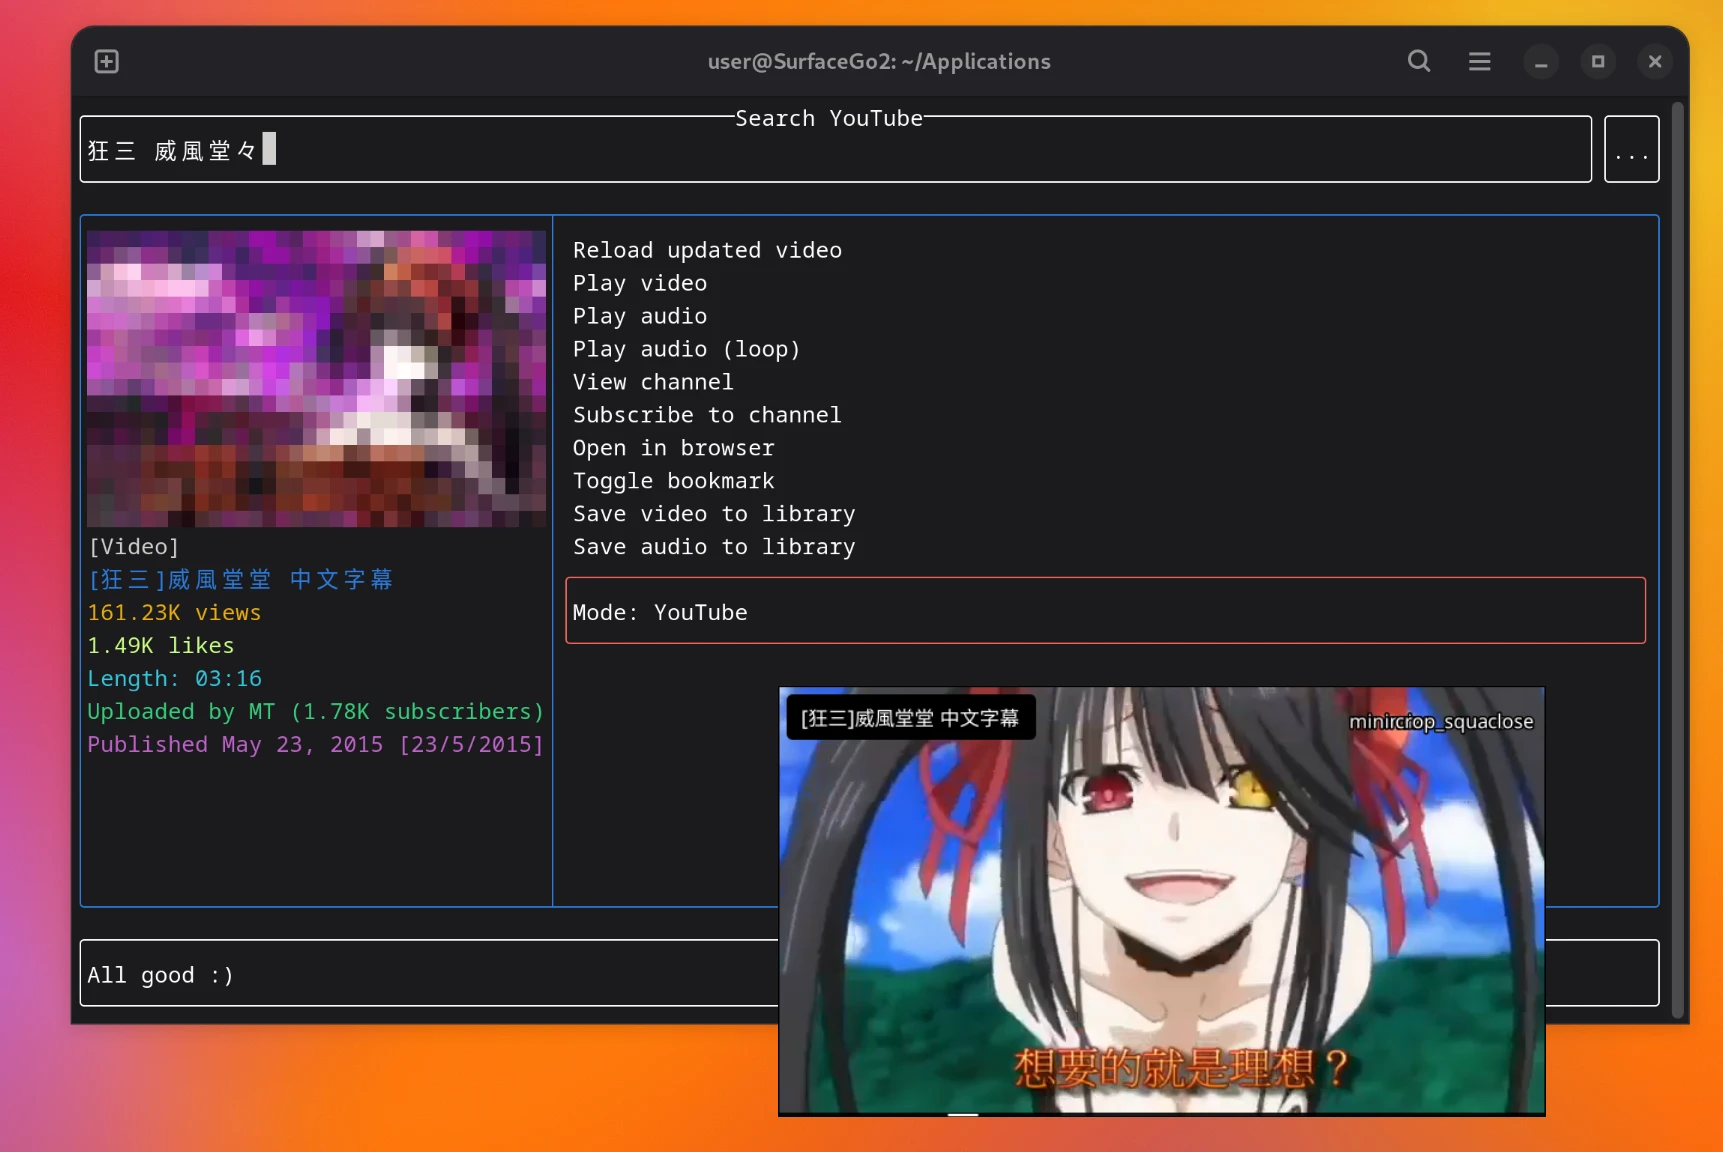Viewport: 1723px width, 1152px height.
Task: Choose 'Open in browser'
Action: pos(673,448)
